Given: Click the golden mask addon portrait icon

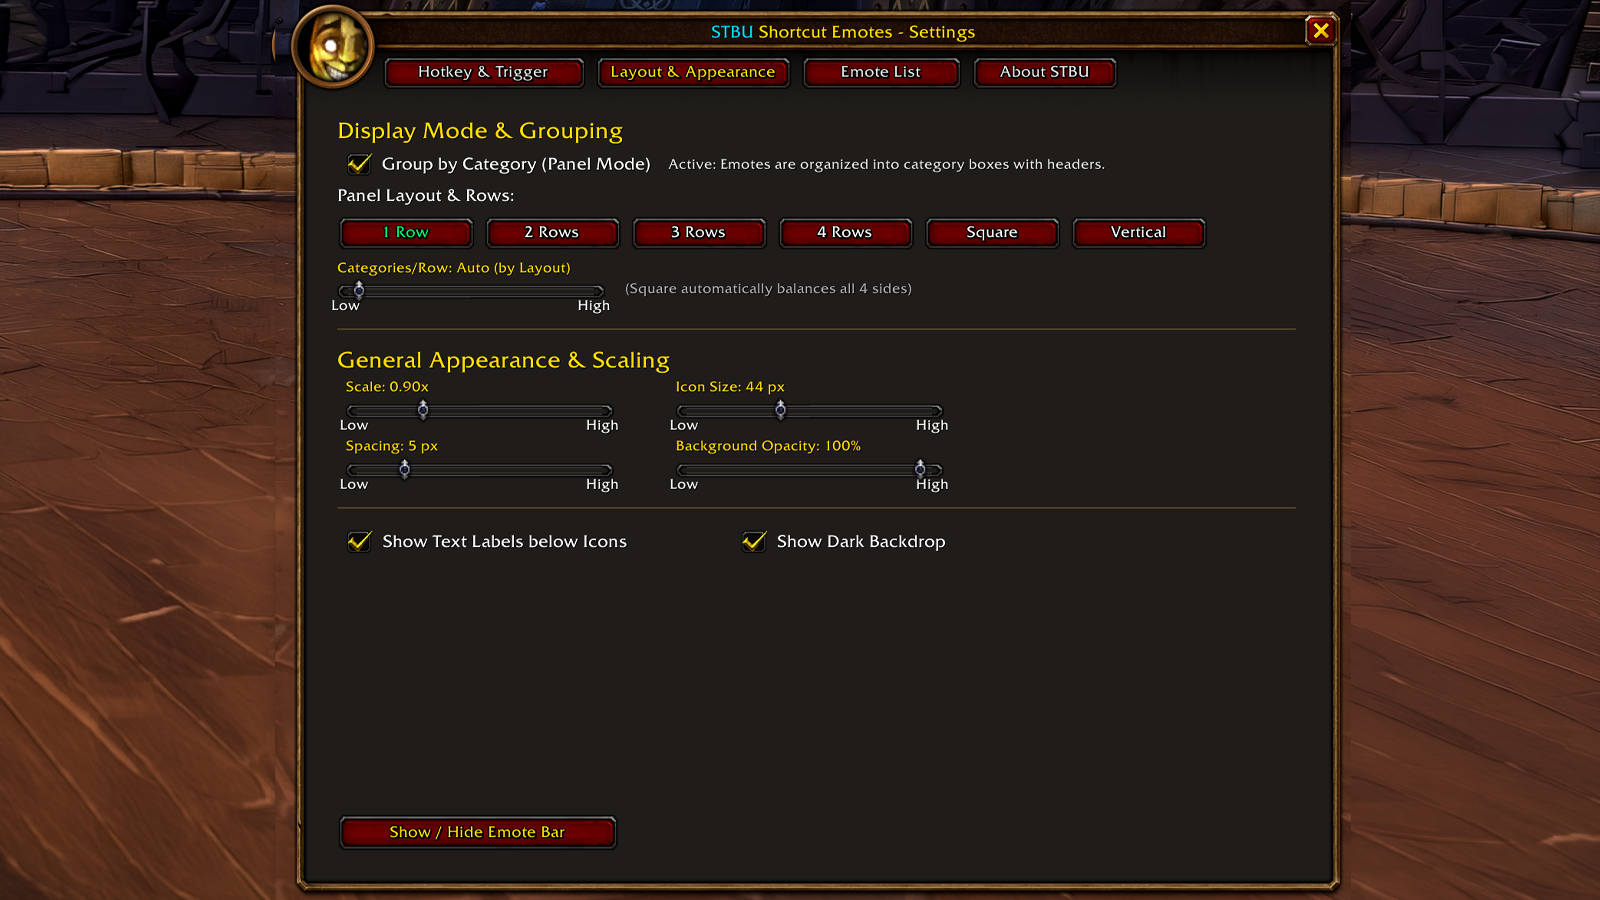Looking at the screenshot, I should point(334,47).
